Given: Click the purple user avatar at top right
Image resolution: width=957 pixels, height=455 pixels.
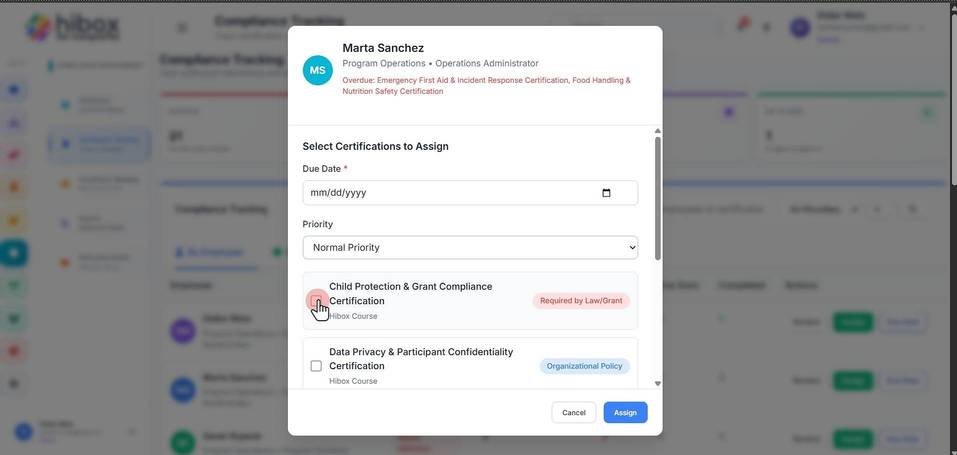Looking at the screenshot, I should click(x=800, y=28).
